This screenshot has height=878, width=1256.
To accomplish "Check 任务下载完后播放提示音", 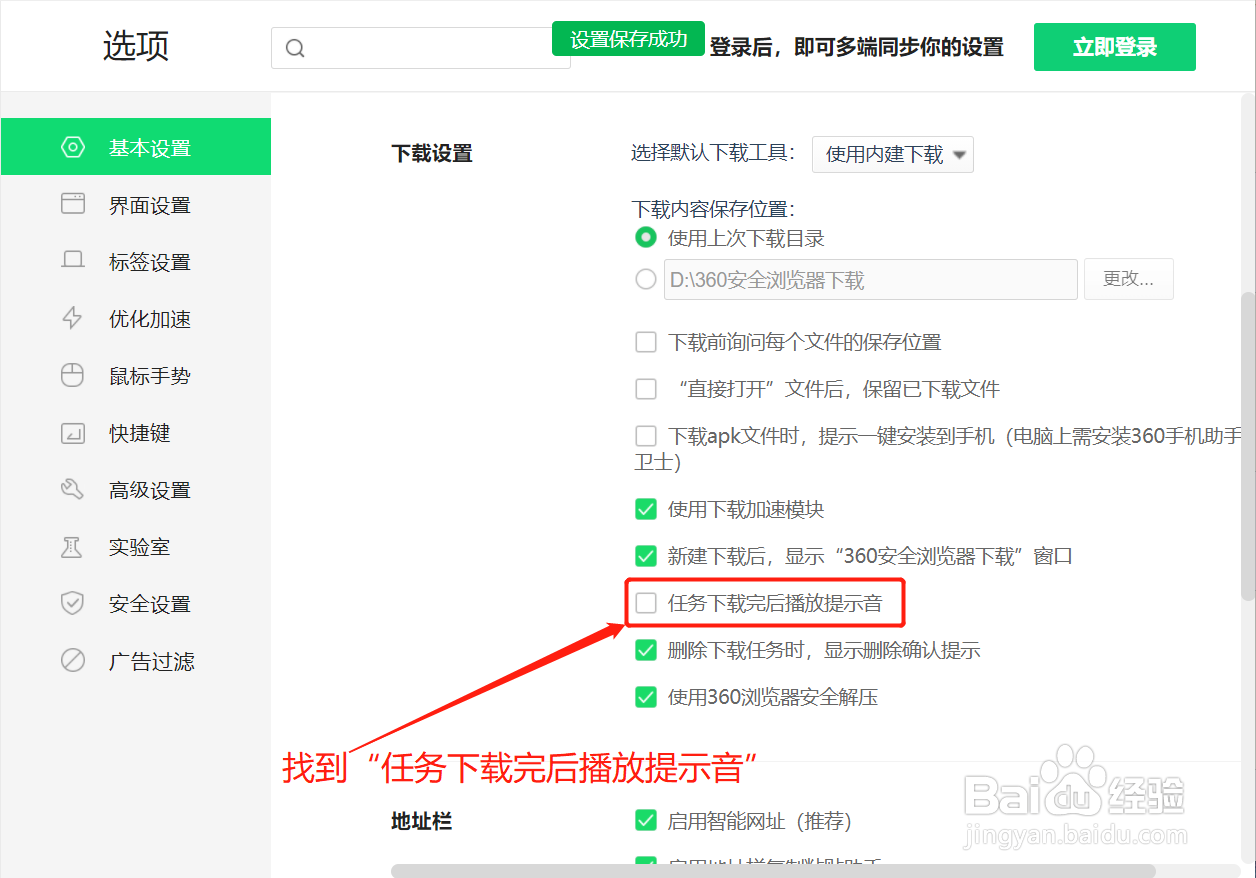I will [x=646, y=603].
